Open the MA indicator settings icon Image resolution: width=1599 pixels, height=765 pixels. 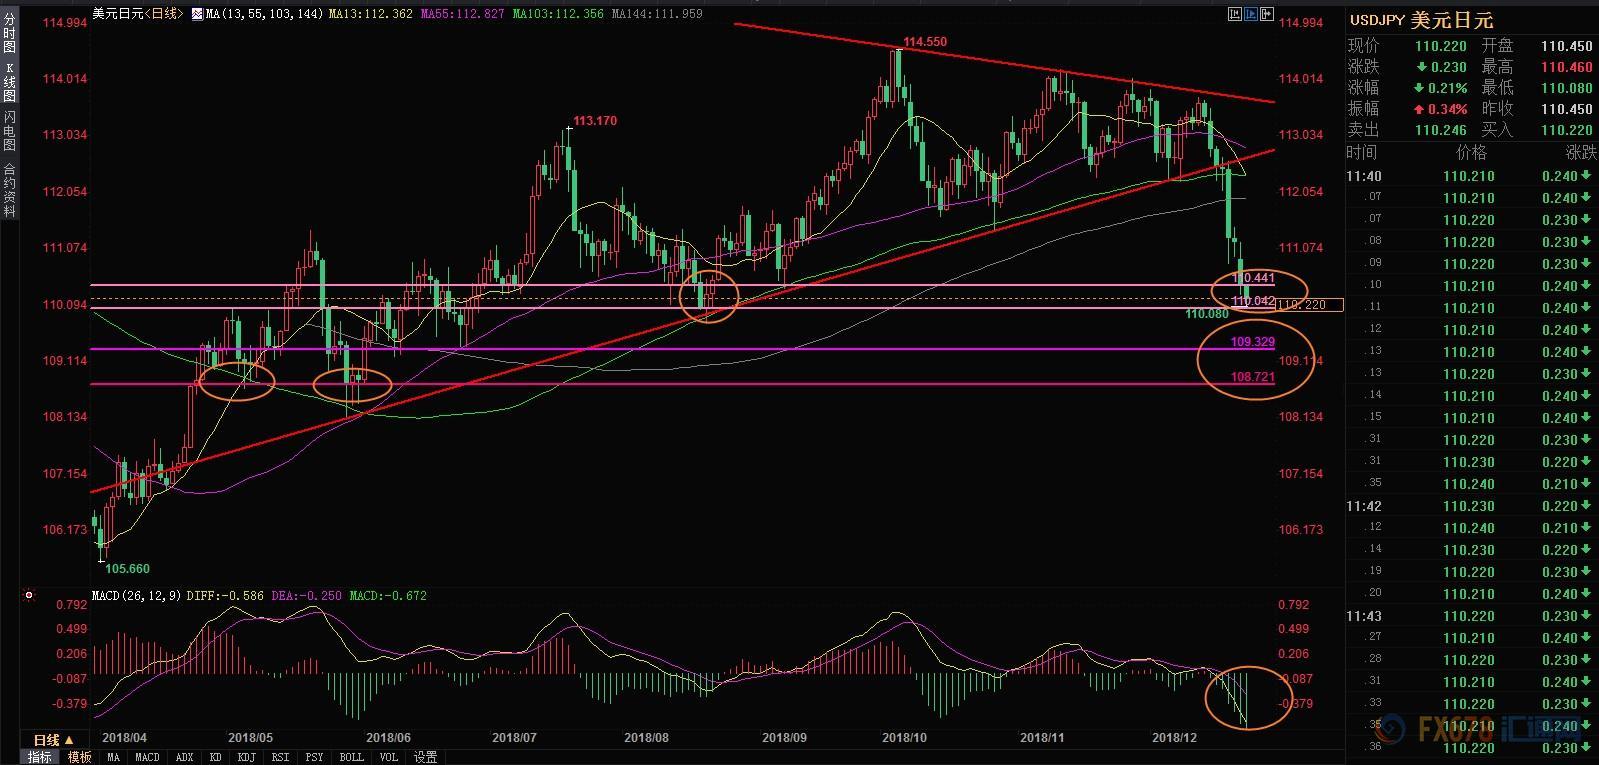click(x=196, y=14)
